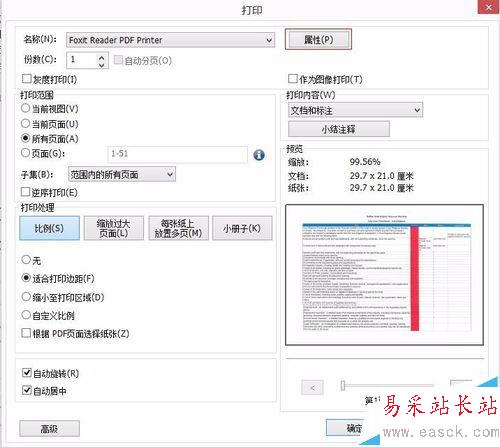Click the document size 29.7 x 21.0 text
This screenshot has height=447, width=500.
click(x=382, y=176)
